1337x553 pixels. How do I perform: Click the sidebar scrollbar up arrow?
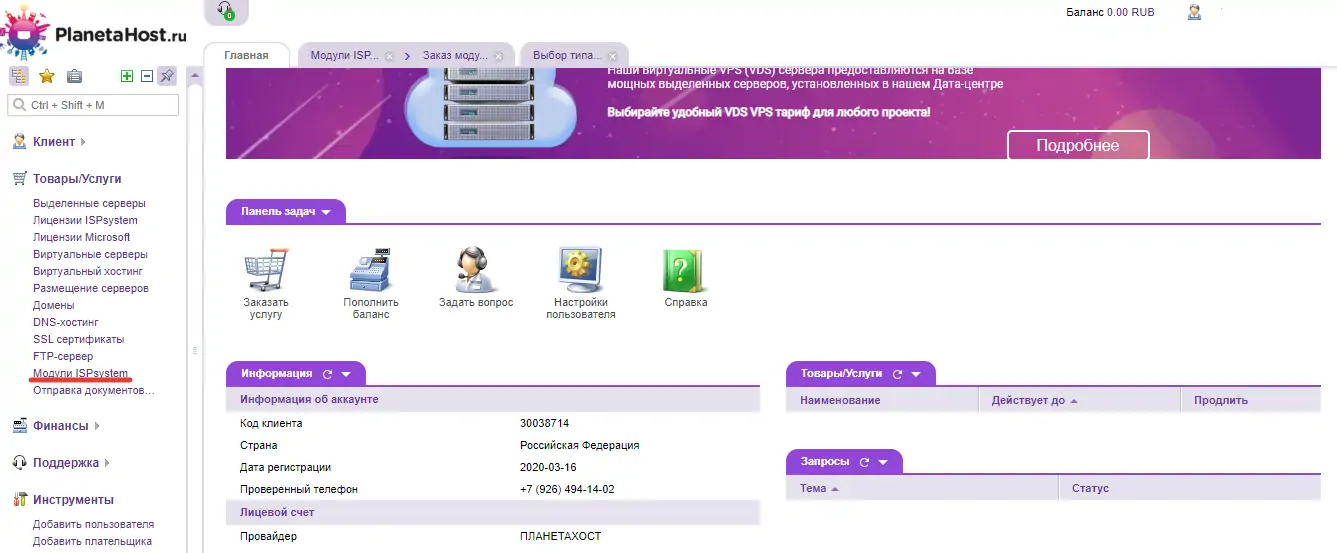(x=195, y=76)
